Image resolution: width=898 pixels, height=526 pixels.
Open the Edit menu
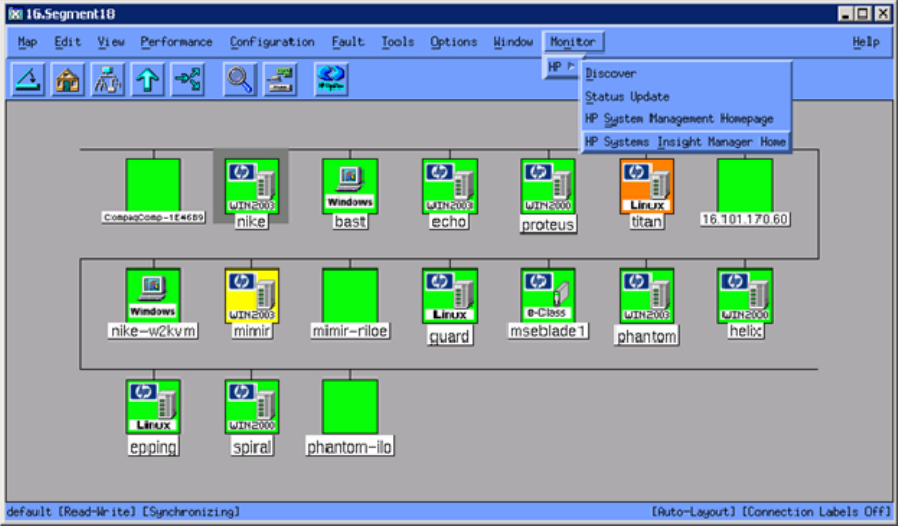[x=67, y=42]
